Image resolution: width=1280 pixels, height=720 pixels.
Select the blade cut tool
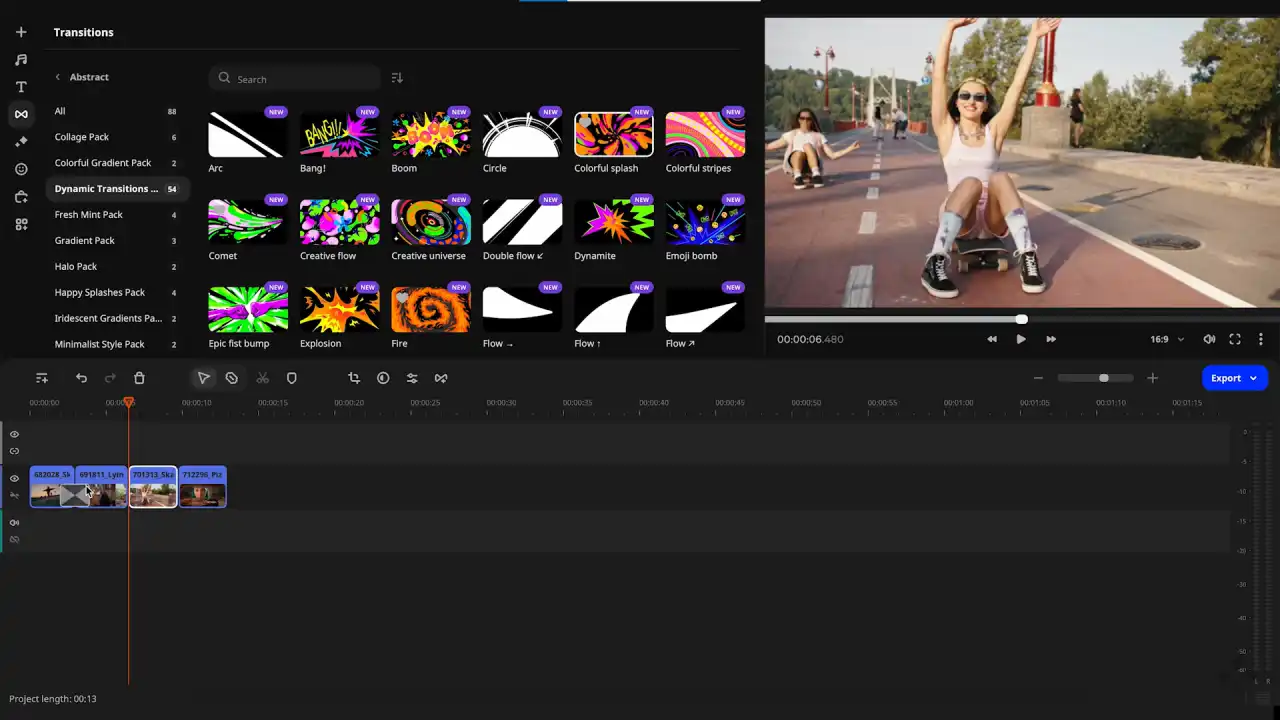pos(232,378)
